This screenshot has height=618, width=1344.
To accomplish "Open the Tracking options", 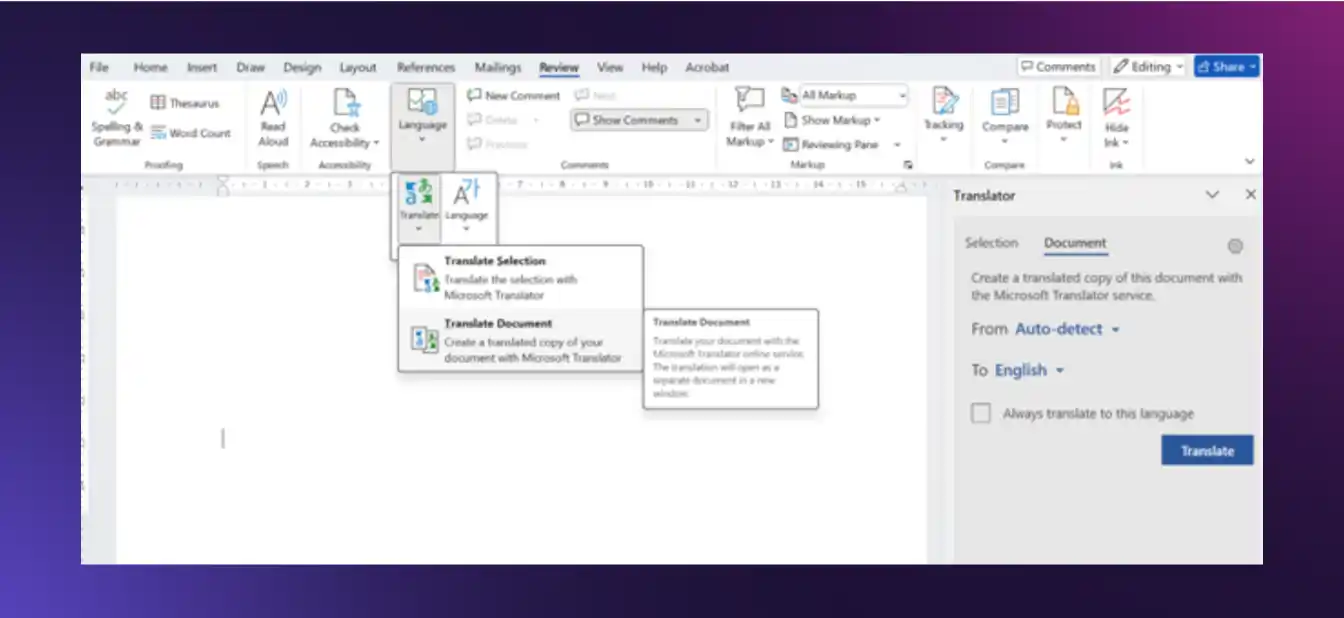I will [x=943, y=117].
